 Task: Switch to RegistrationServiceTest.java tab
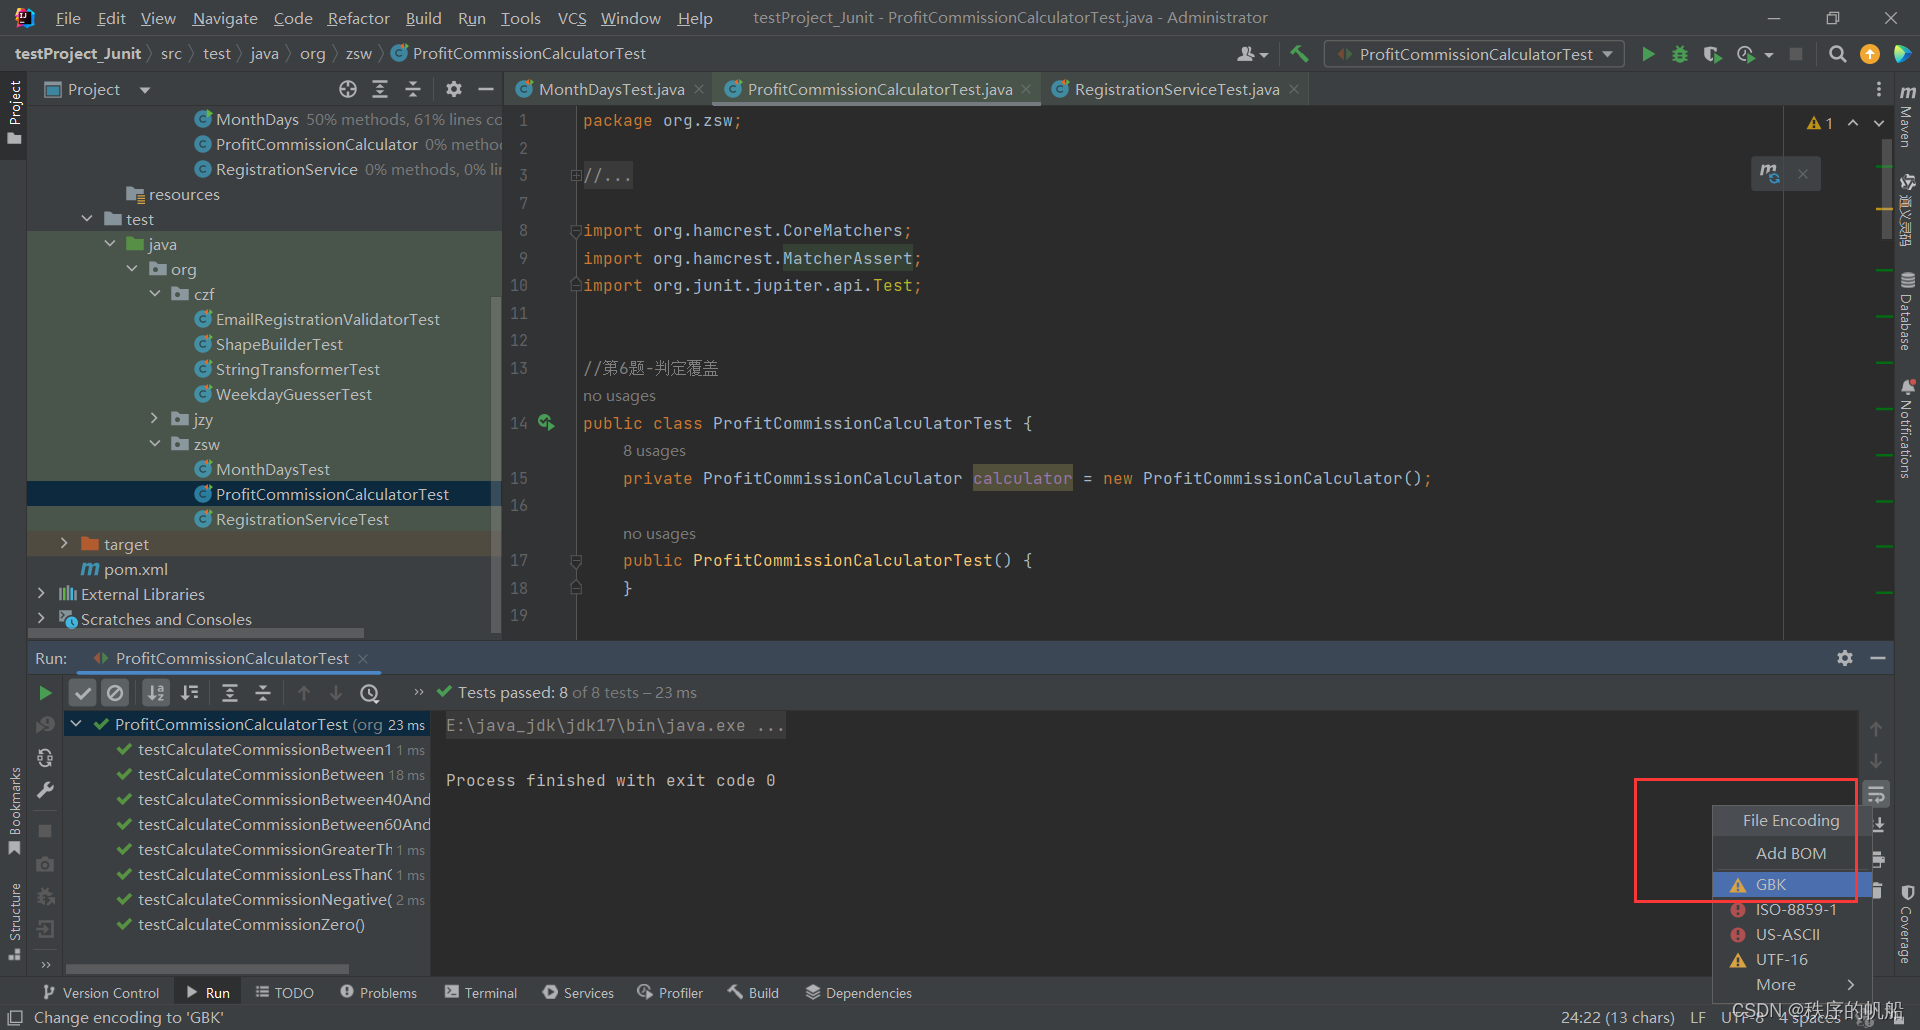coord(1177,89)
